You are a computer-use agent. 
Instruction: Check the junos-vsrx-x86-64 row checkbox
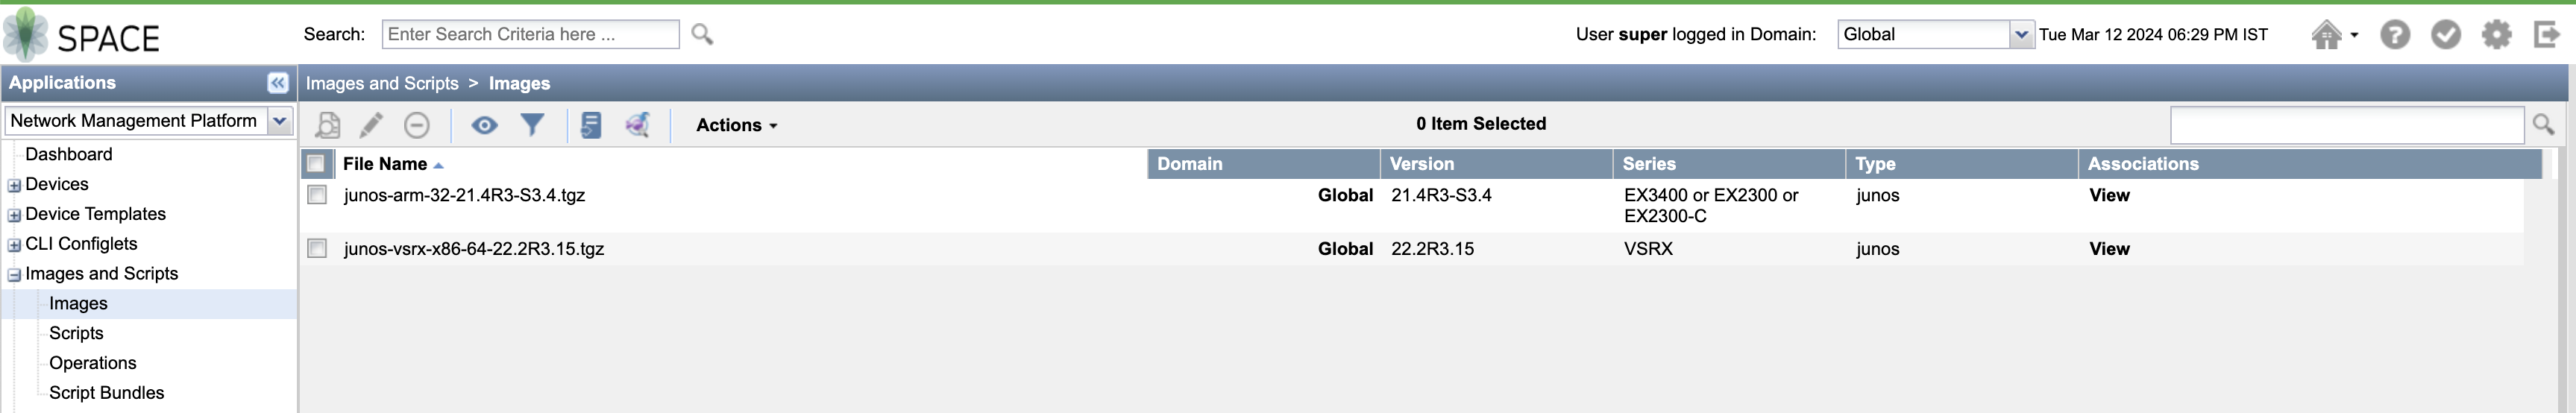(x=317, y=248)
